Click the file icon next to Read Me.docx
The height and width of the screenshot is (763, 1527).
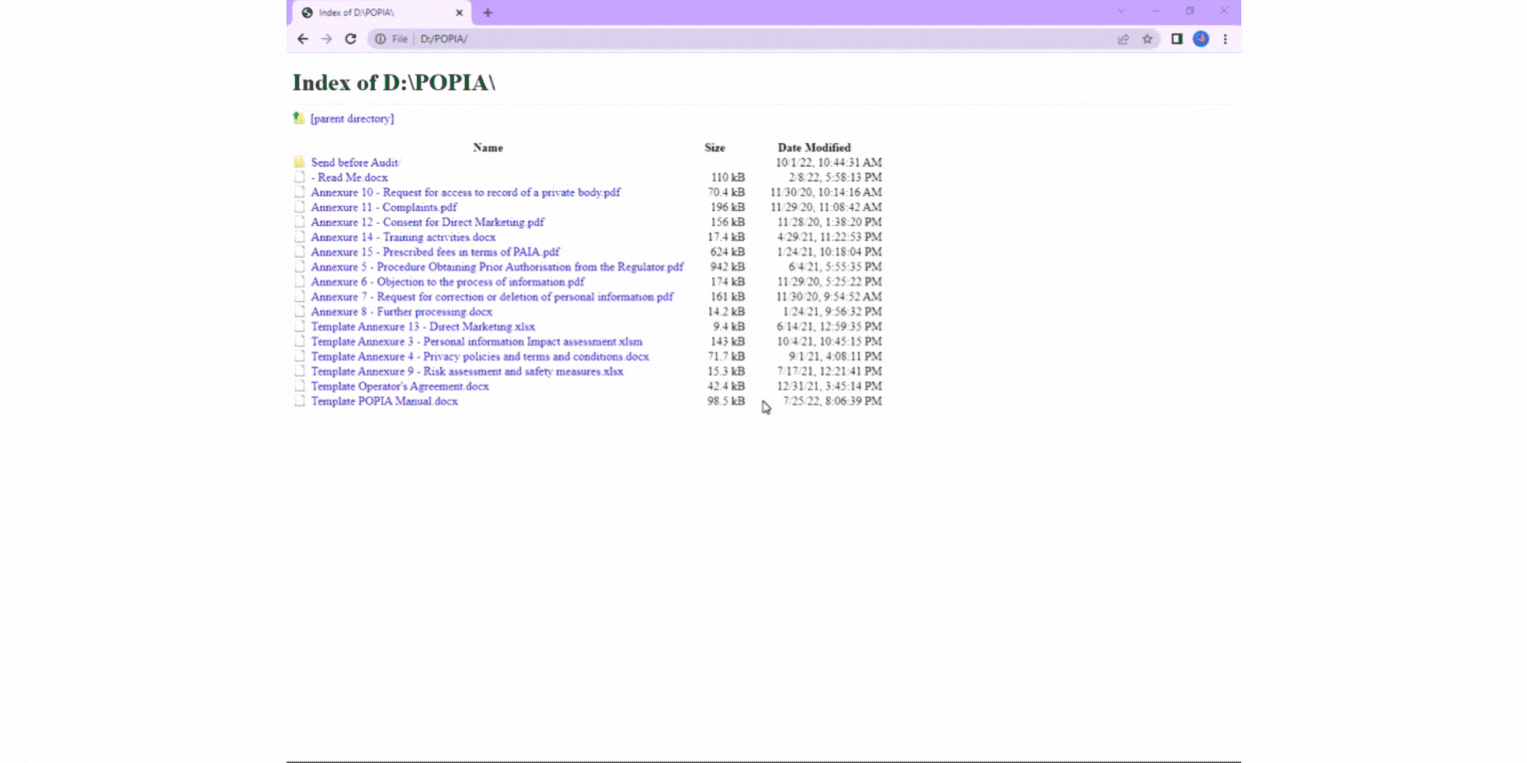point(299,177)
